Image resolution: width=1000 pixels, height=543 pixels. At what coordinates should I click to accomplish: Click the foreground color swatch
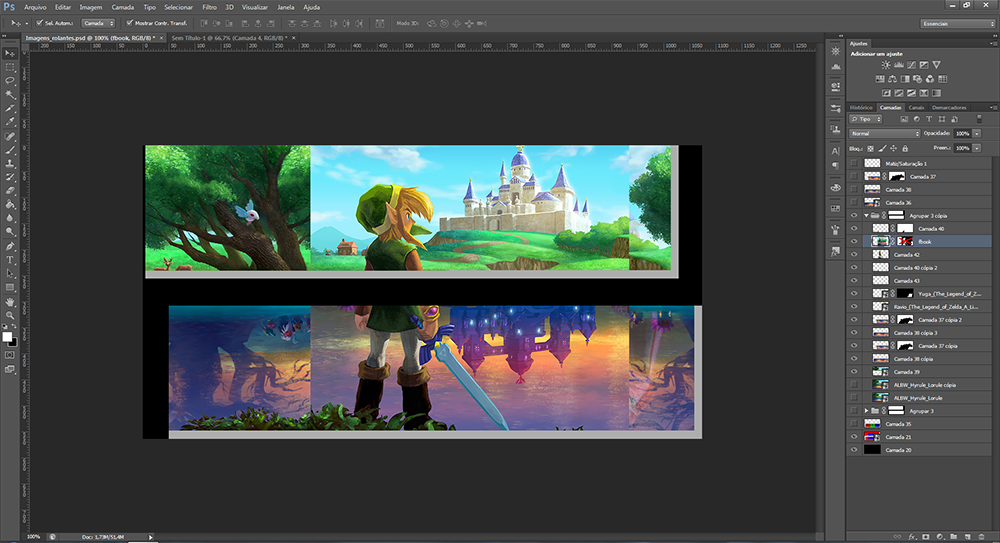point(7,337)
